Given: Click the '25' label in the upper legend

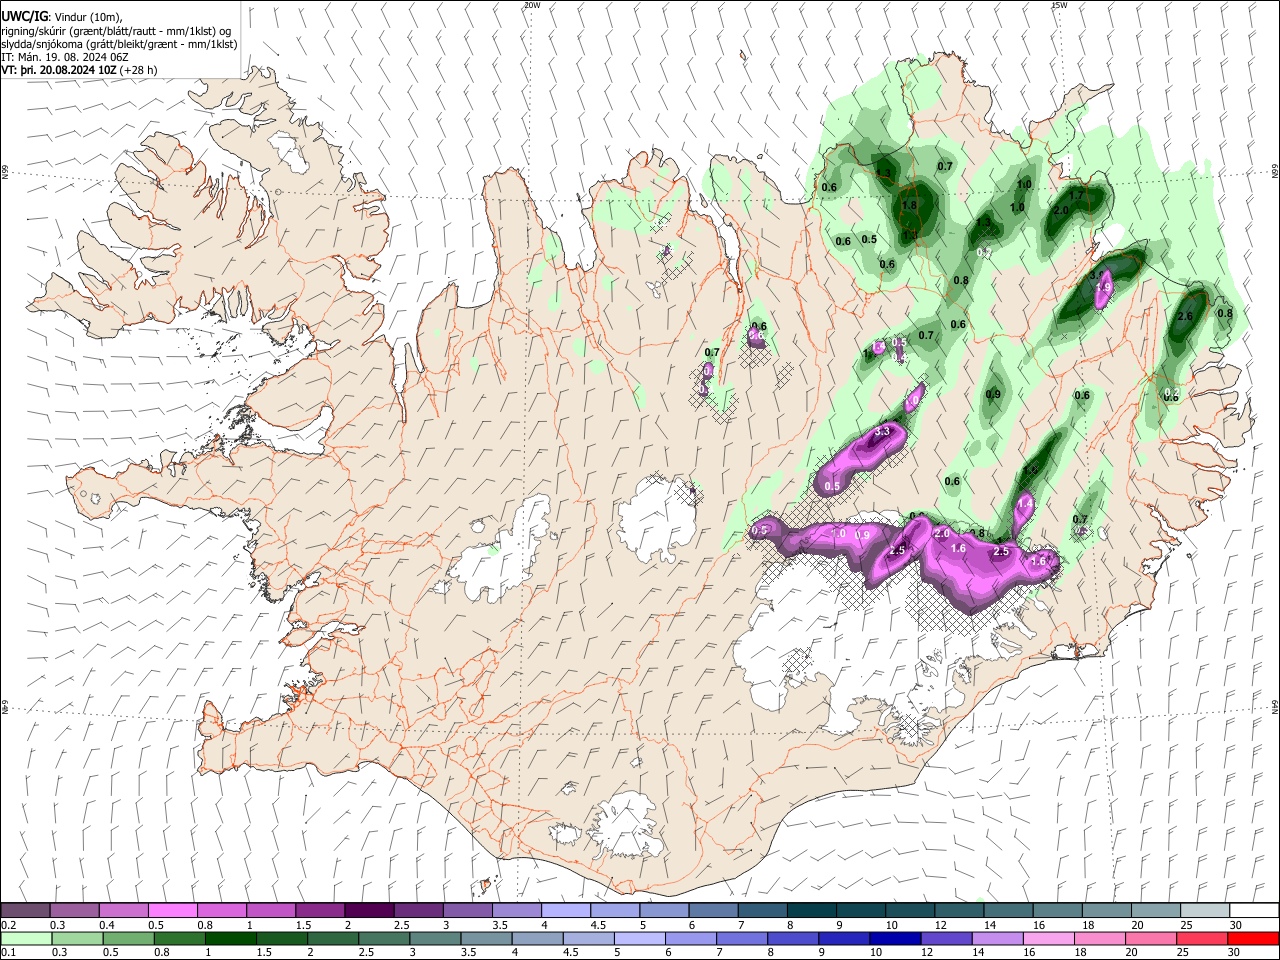Looking at the screenshot, I should pyautogui.click(x=1185, y=925).
